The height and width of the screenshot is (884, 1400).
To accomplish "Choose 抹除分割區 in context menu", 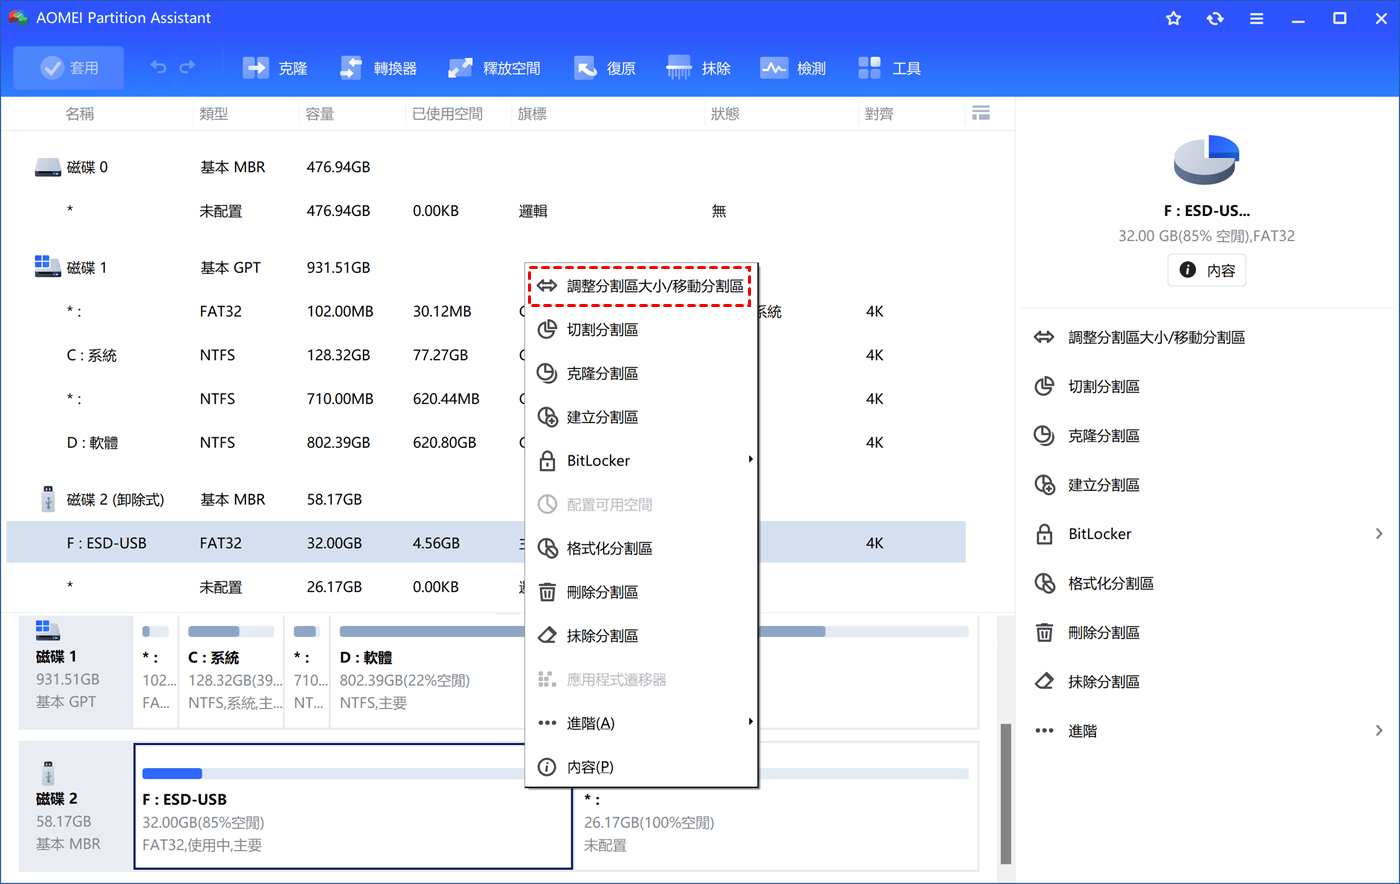I will 640,636.
